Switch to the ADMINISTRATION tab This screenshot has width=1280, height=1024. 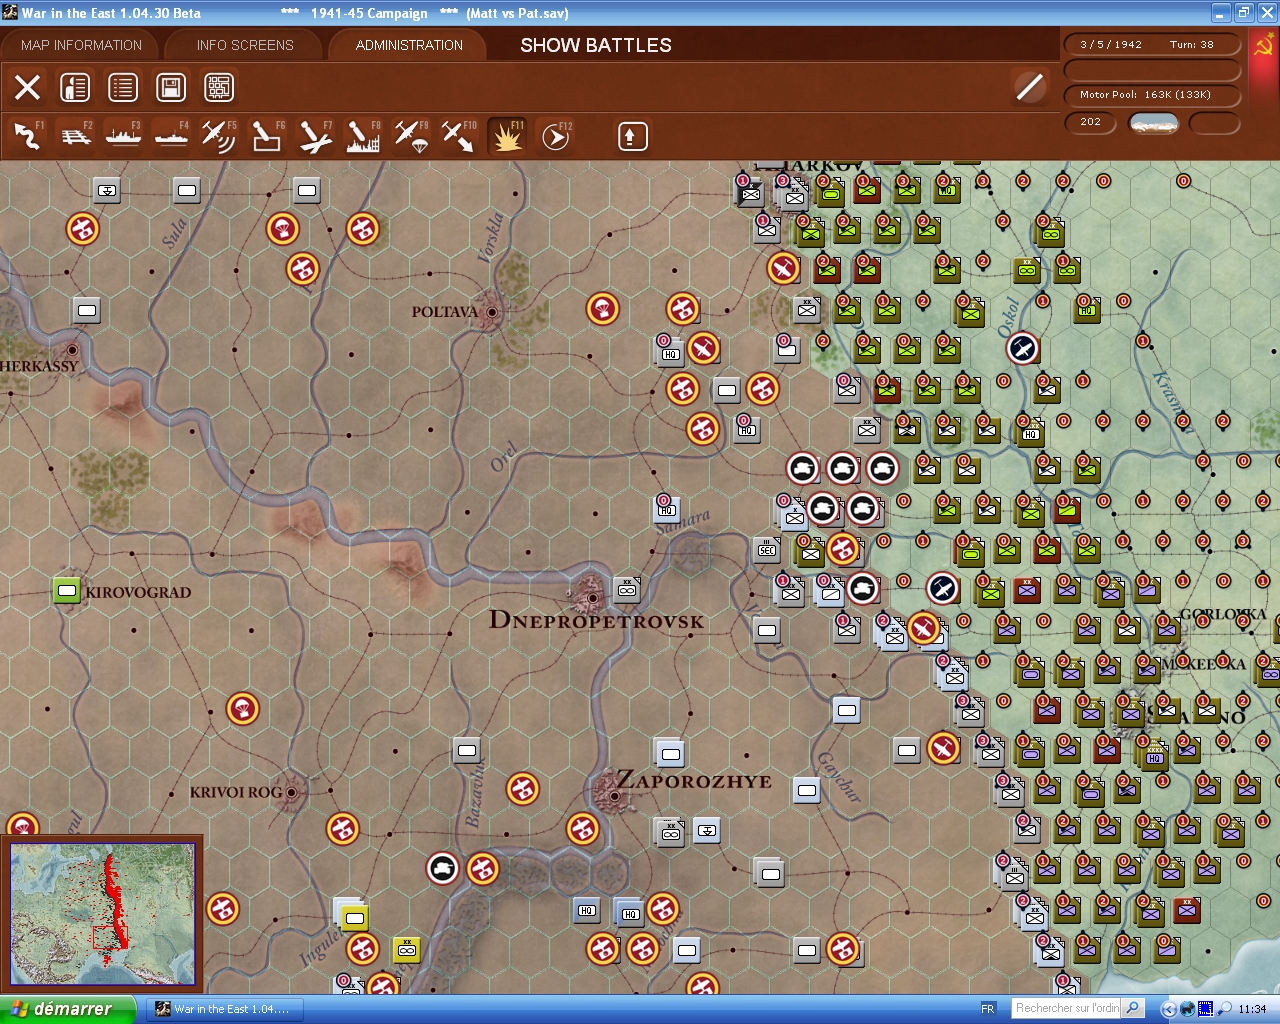409,45
